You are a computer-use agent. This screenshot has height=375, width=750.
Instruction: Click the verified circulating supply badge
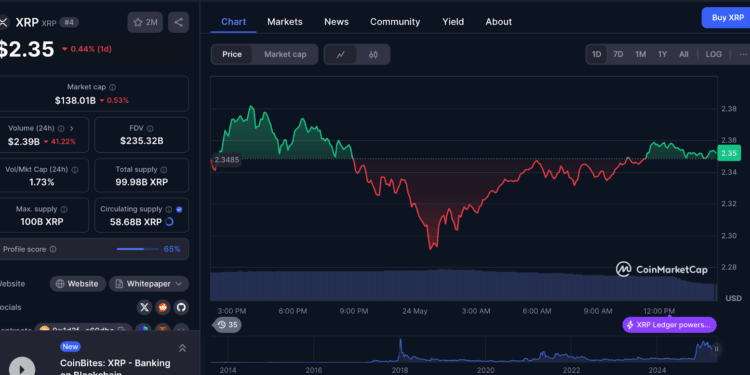[179, 210]
